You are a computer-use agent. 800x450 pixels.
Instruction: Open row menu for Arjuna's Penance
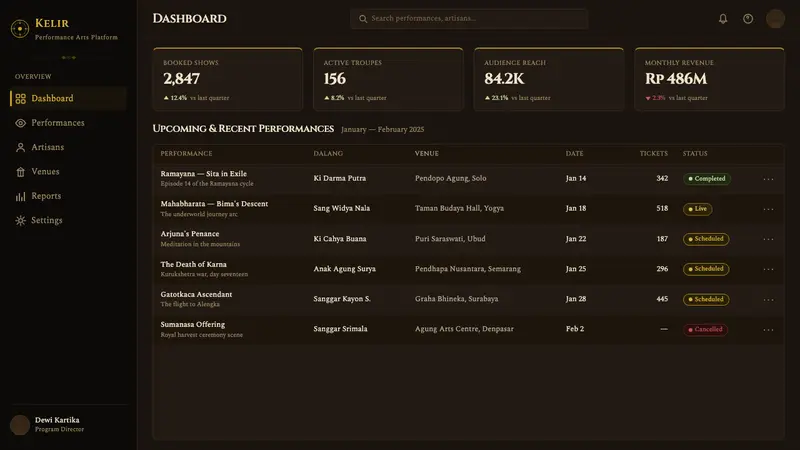(768, 239)
